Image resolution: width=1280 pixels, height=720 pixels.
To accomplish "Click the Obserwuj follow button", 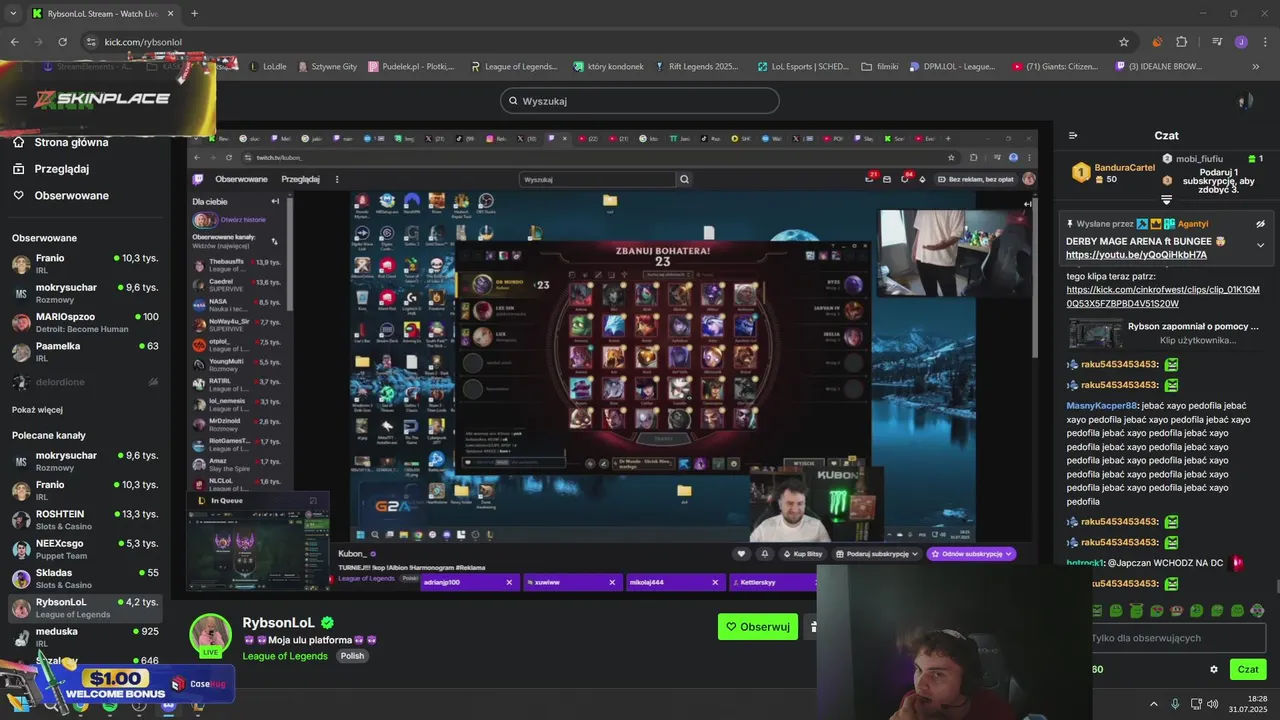I will [758, 627].
